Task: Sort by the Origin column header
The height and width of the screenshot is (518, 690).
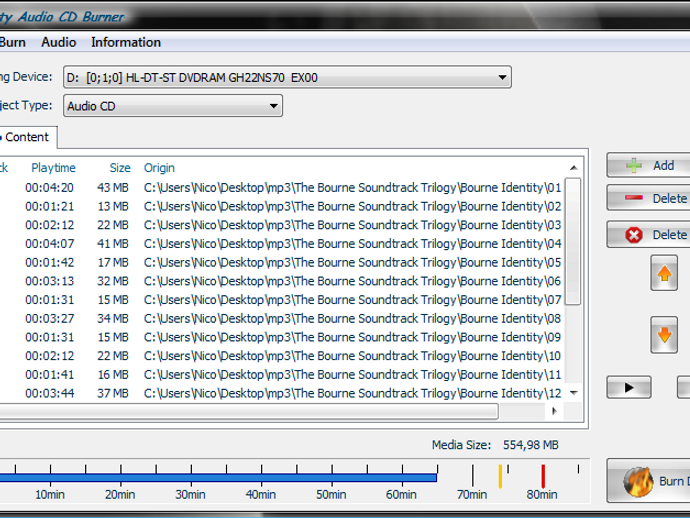Action: coord(159,168)
